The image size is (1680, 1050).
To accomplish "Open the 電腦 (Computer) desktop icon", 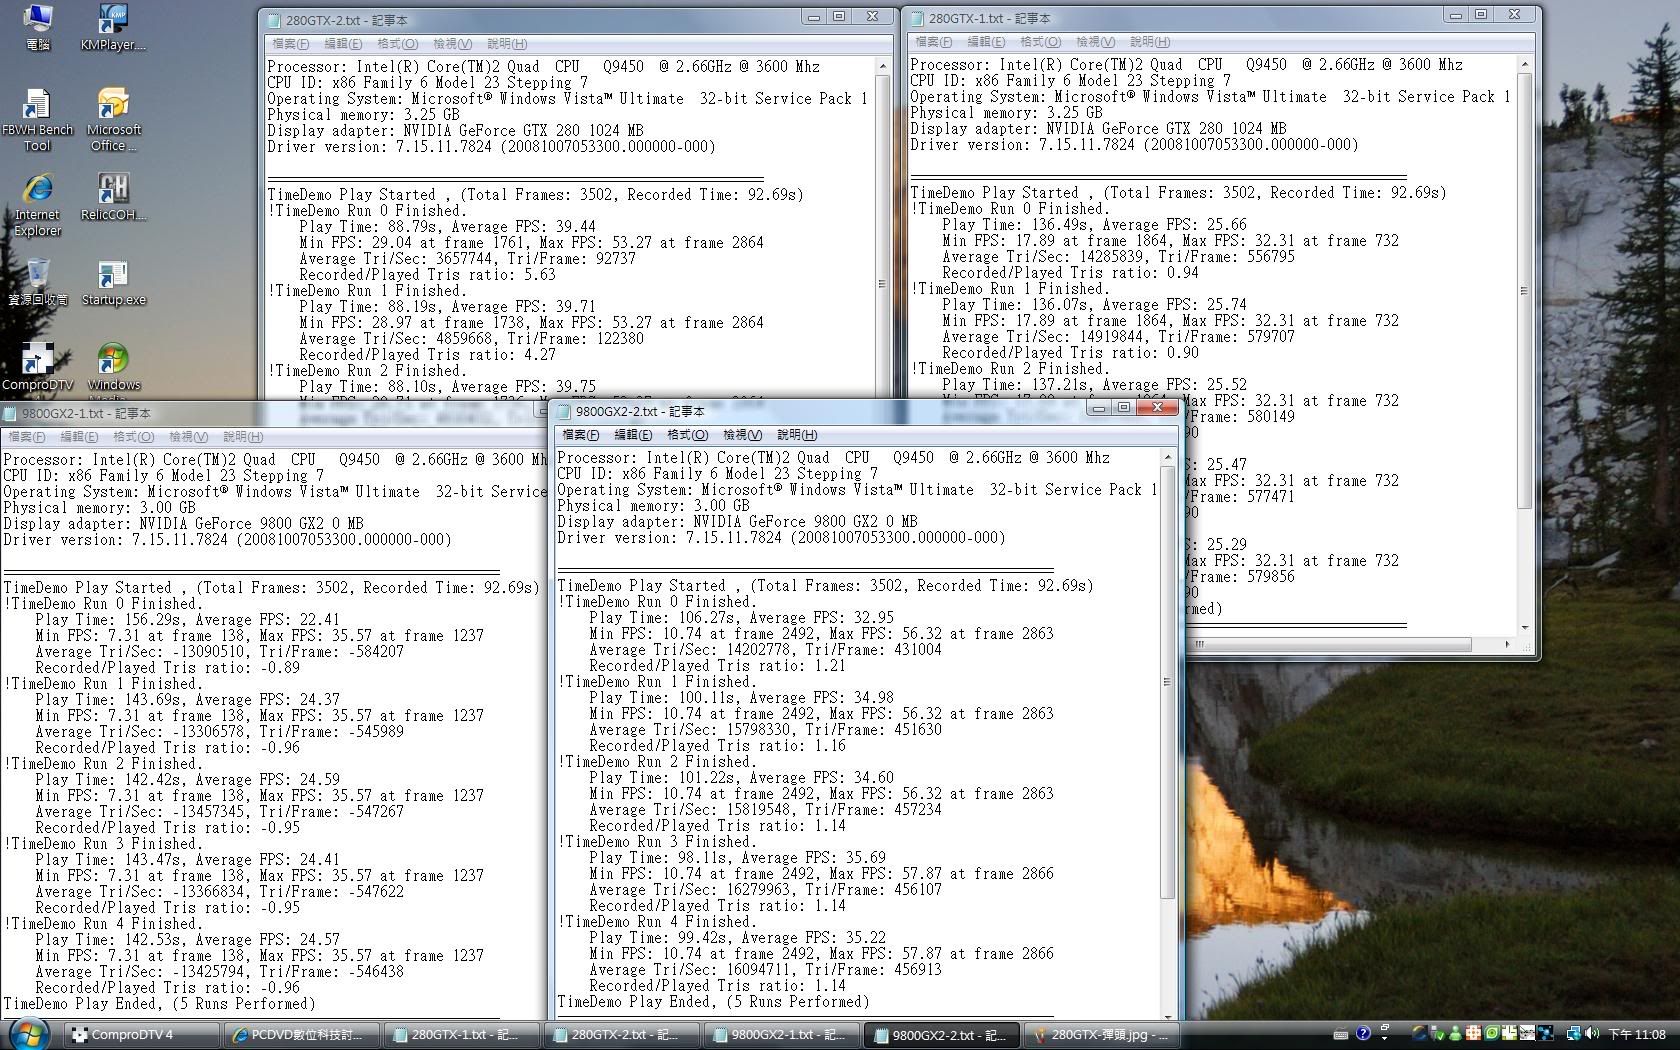I will 38,27.
